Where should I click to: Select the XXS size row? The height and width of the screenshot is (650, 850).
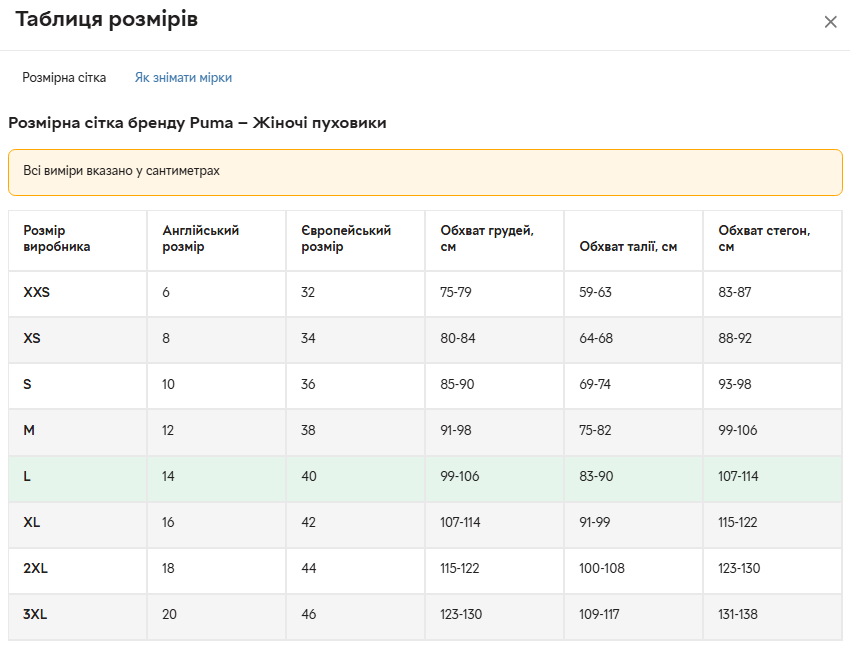[37, 293]
